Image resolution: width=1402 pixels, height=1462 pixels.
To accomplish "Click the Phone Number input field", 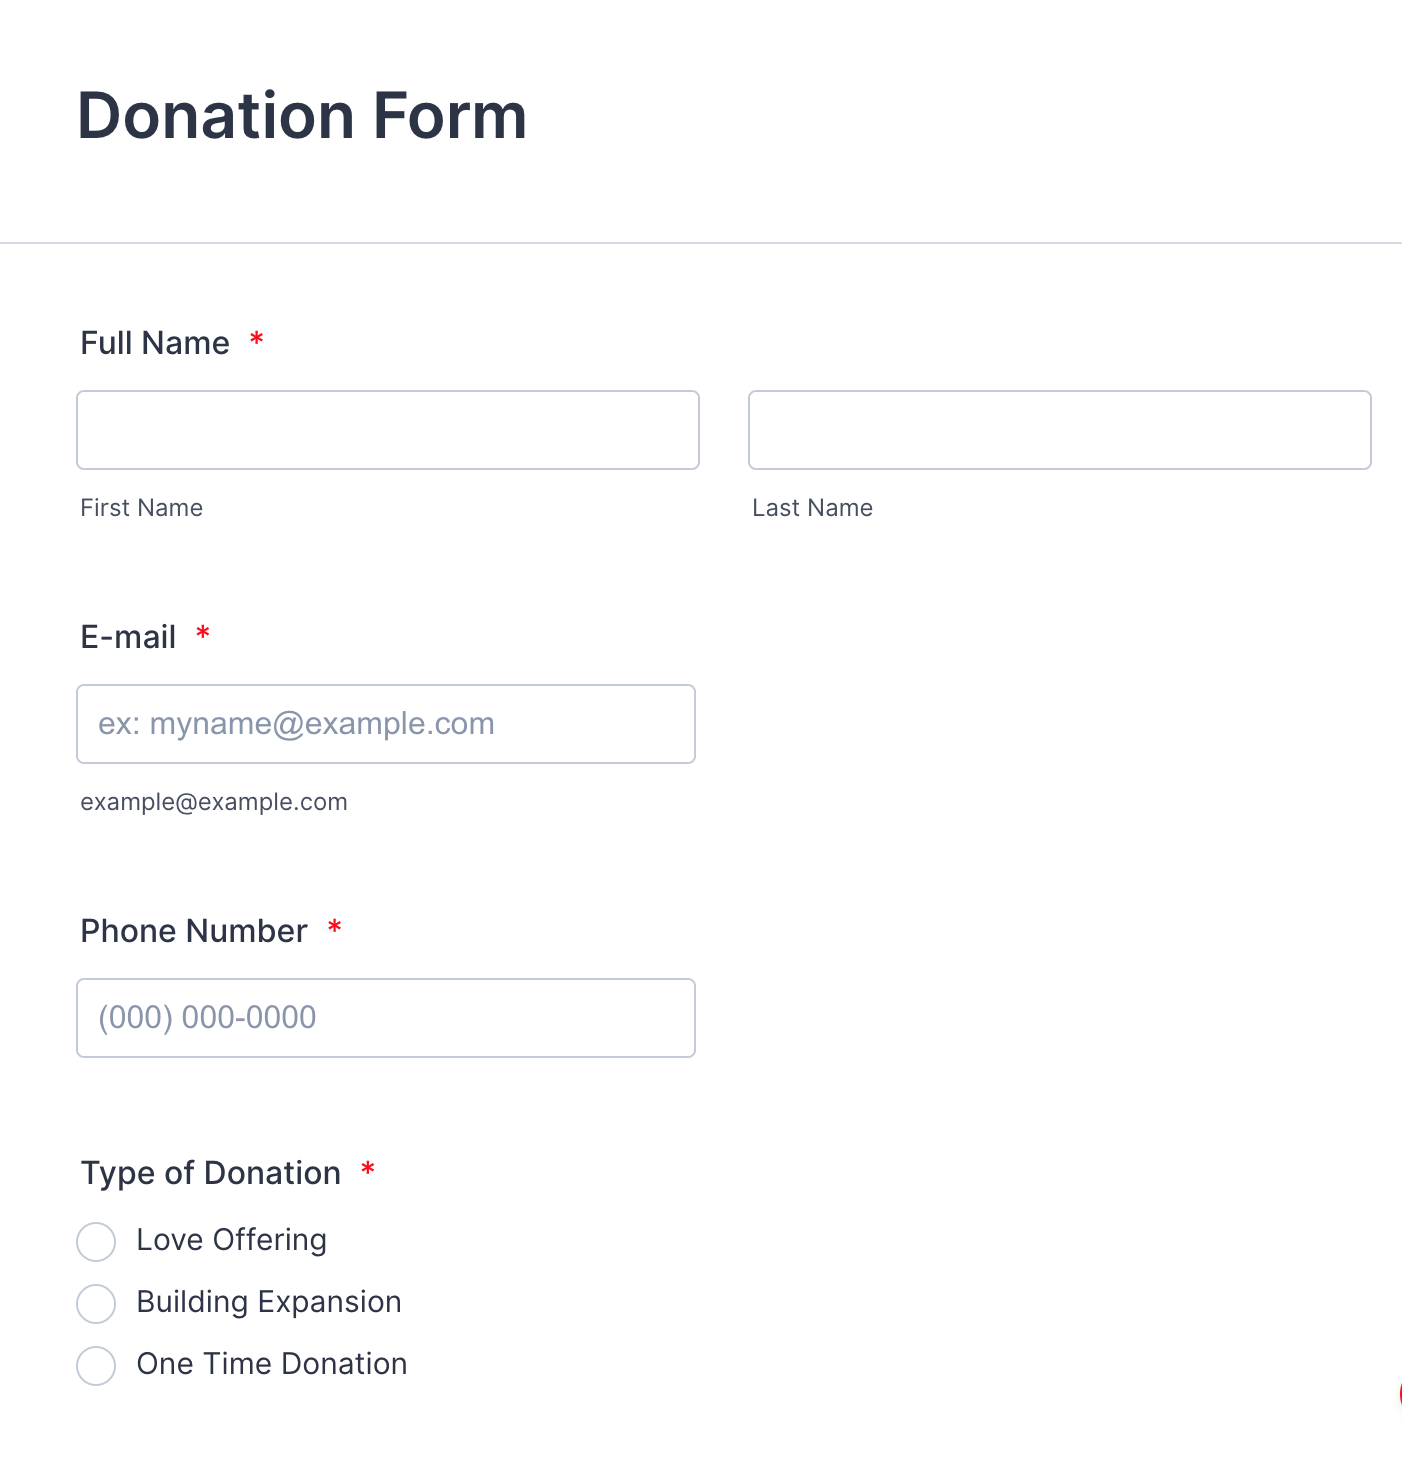I will tap(385, 1018).
